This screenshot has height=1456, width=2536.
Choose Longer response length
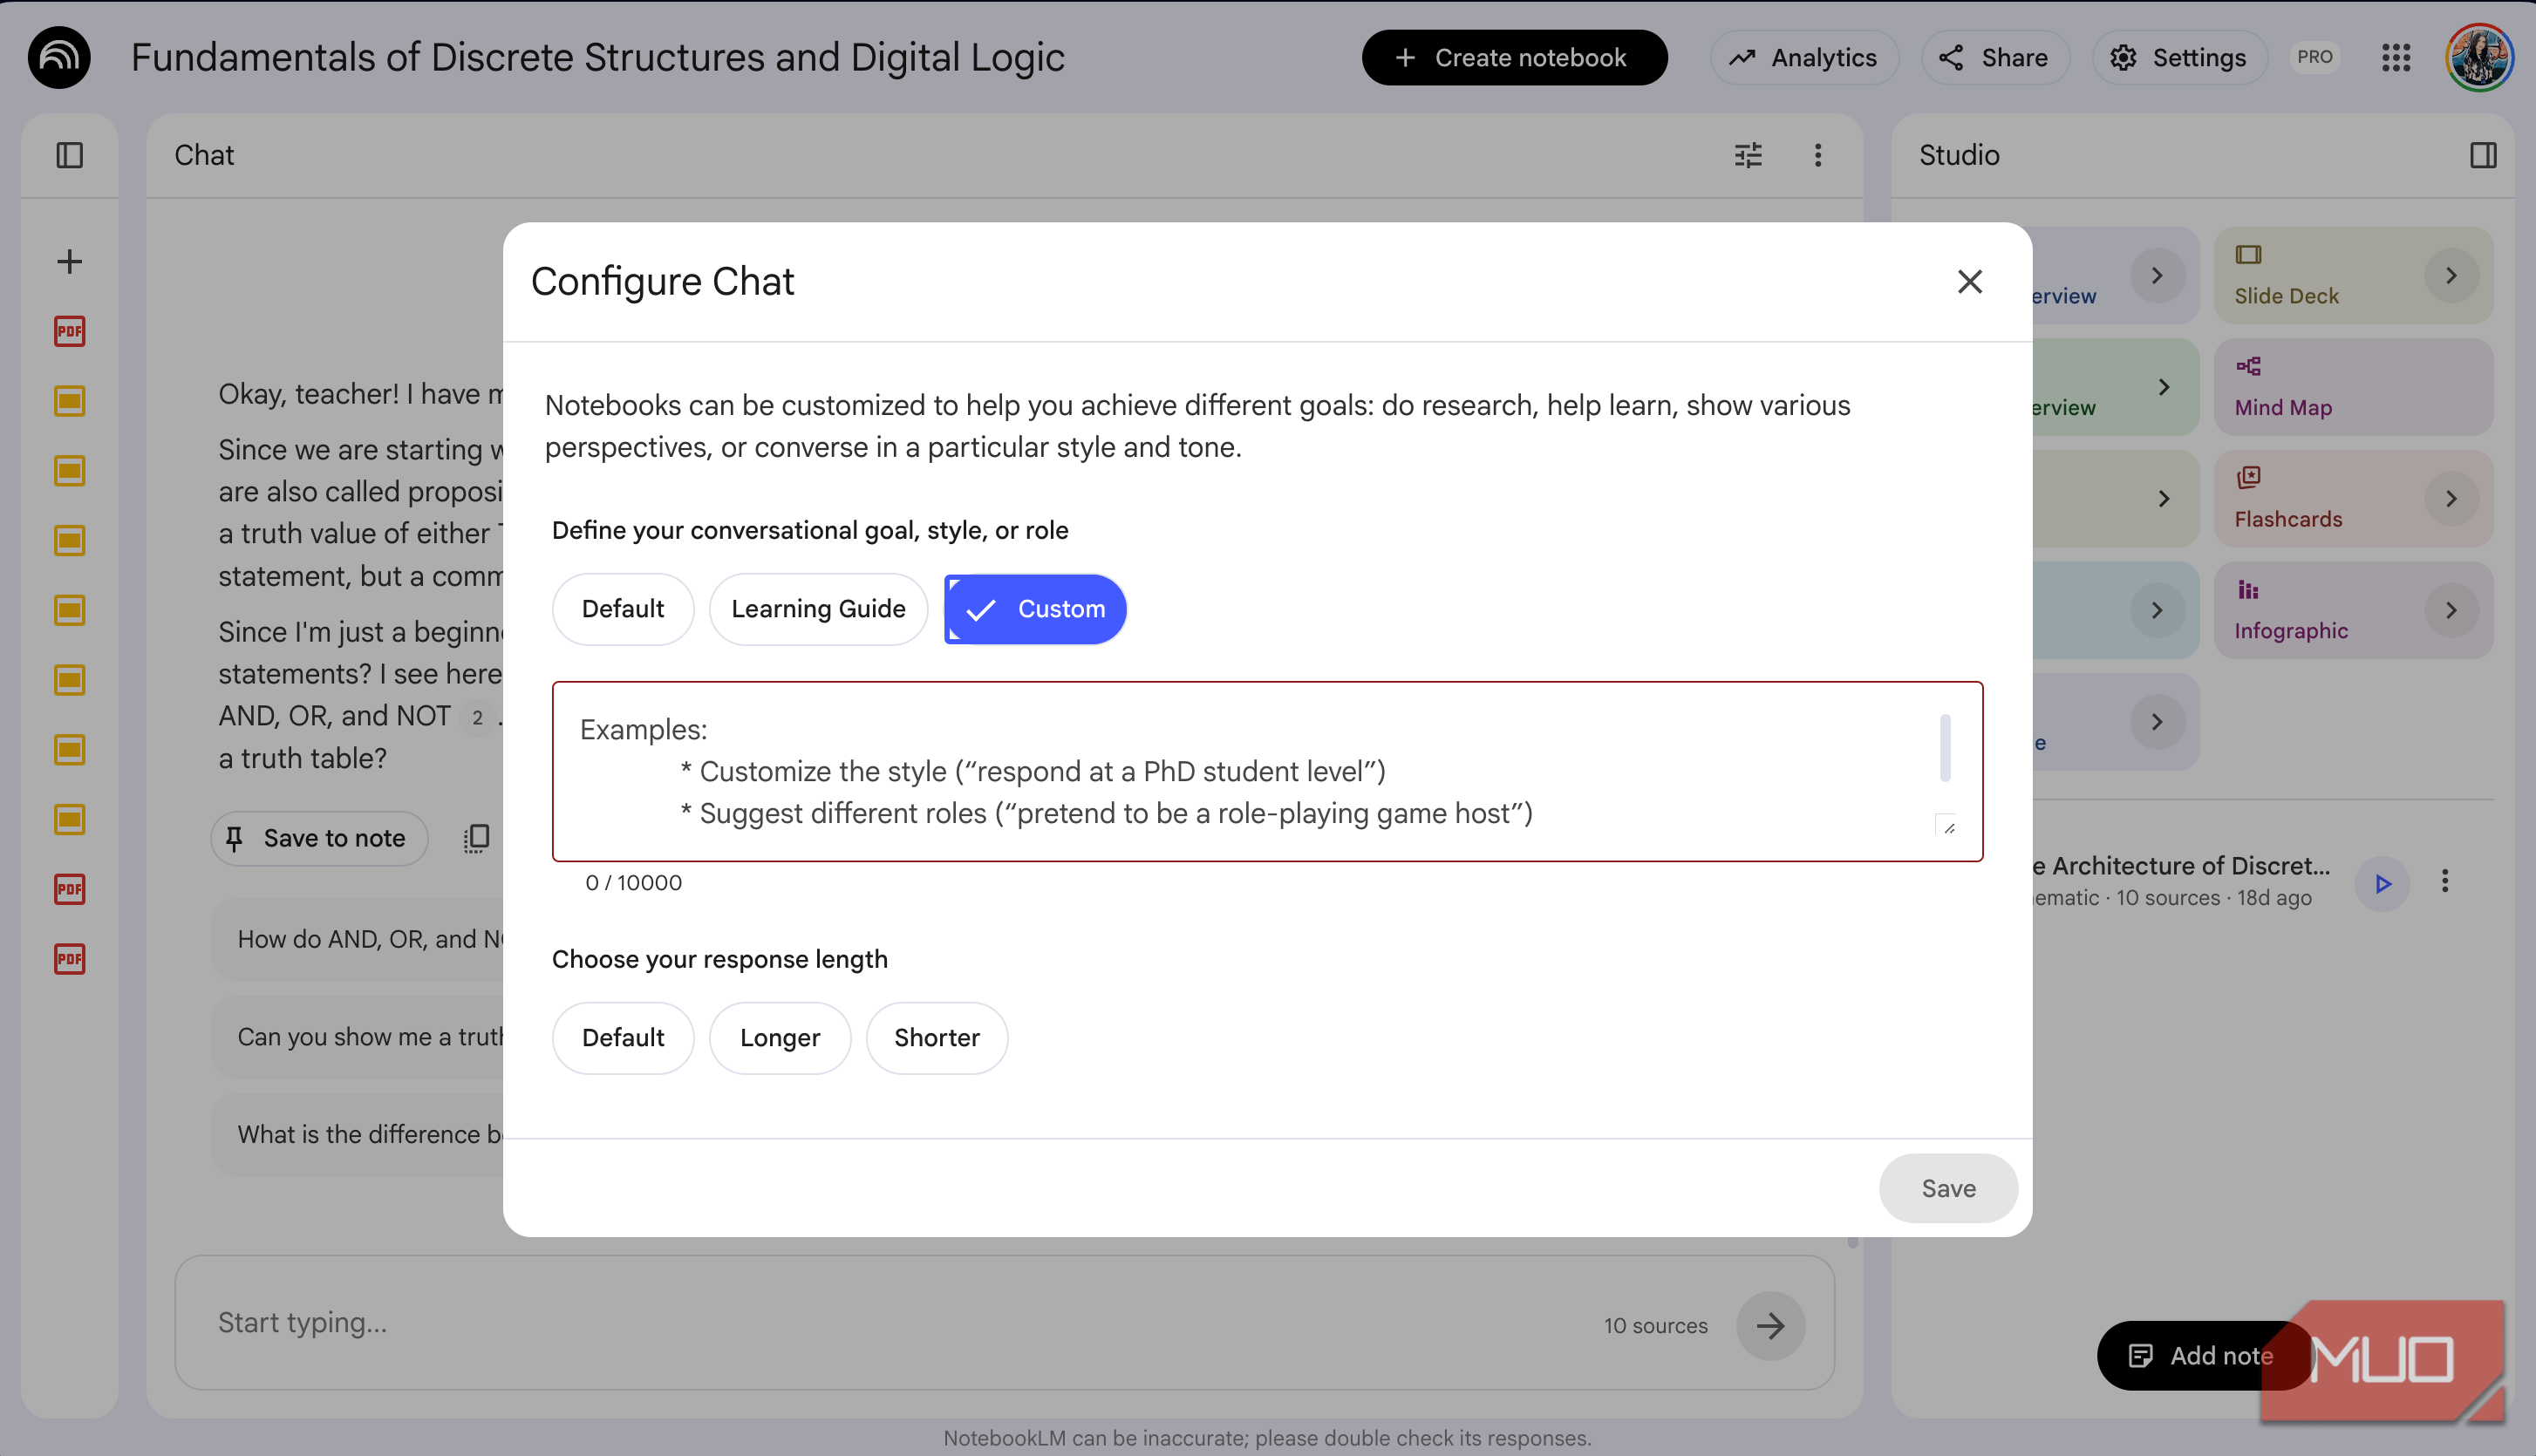780,1038
